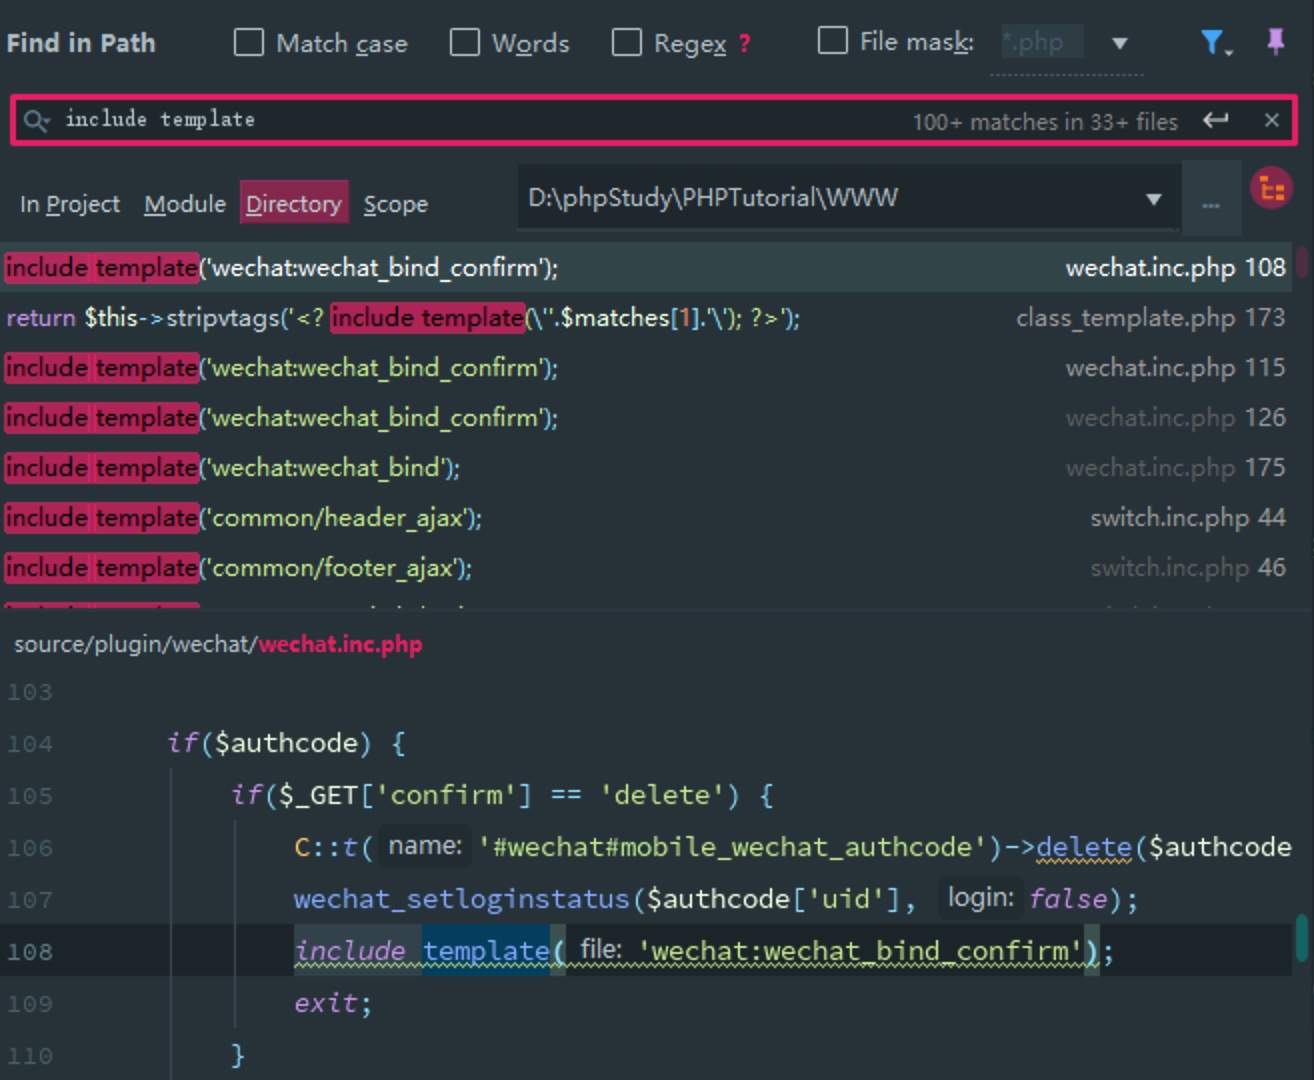Image resolution: width=1314 pixels, height=1080 pixels.
Task: Open the browse directory ellipsis button
Action: [x=1211, y=199]
